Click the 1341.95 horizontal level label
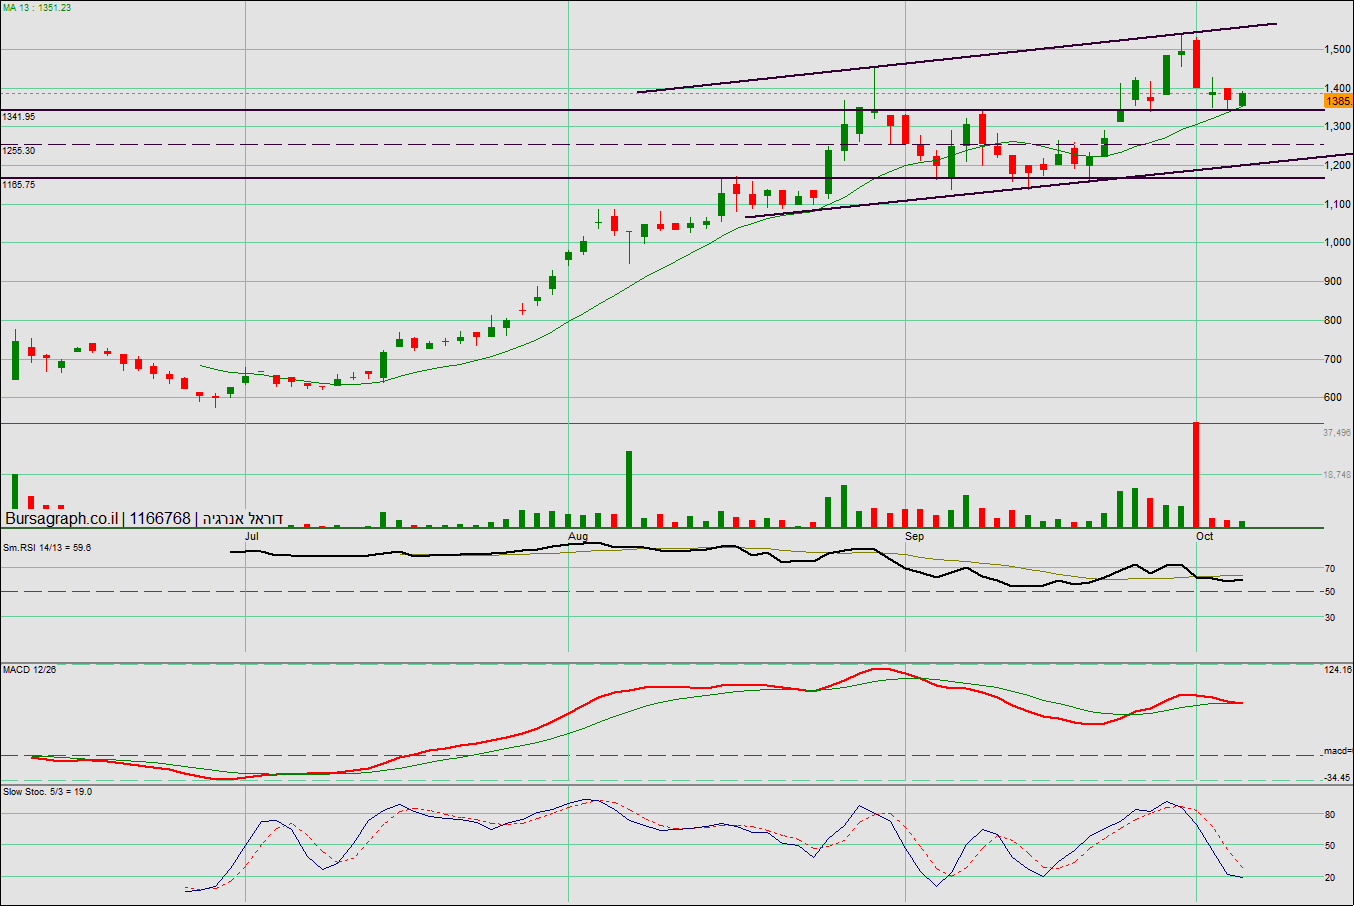 click(19, 117)
